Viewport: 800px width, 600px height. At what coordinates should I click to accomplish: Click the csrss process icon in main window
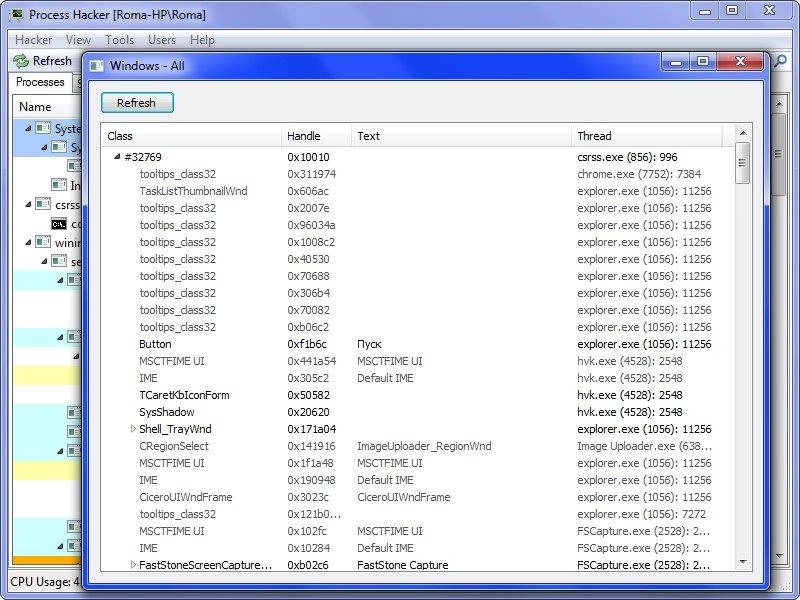pos(43,204)
